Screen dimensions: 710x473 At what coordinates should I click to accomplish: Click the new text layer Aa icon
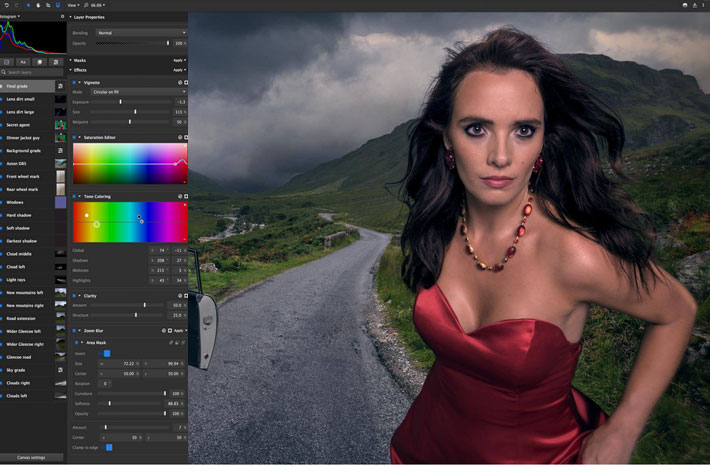(23, 62)
